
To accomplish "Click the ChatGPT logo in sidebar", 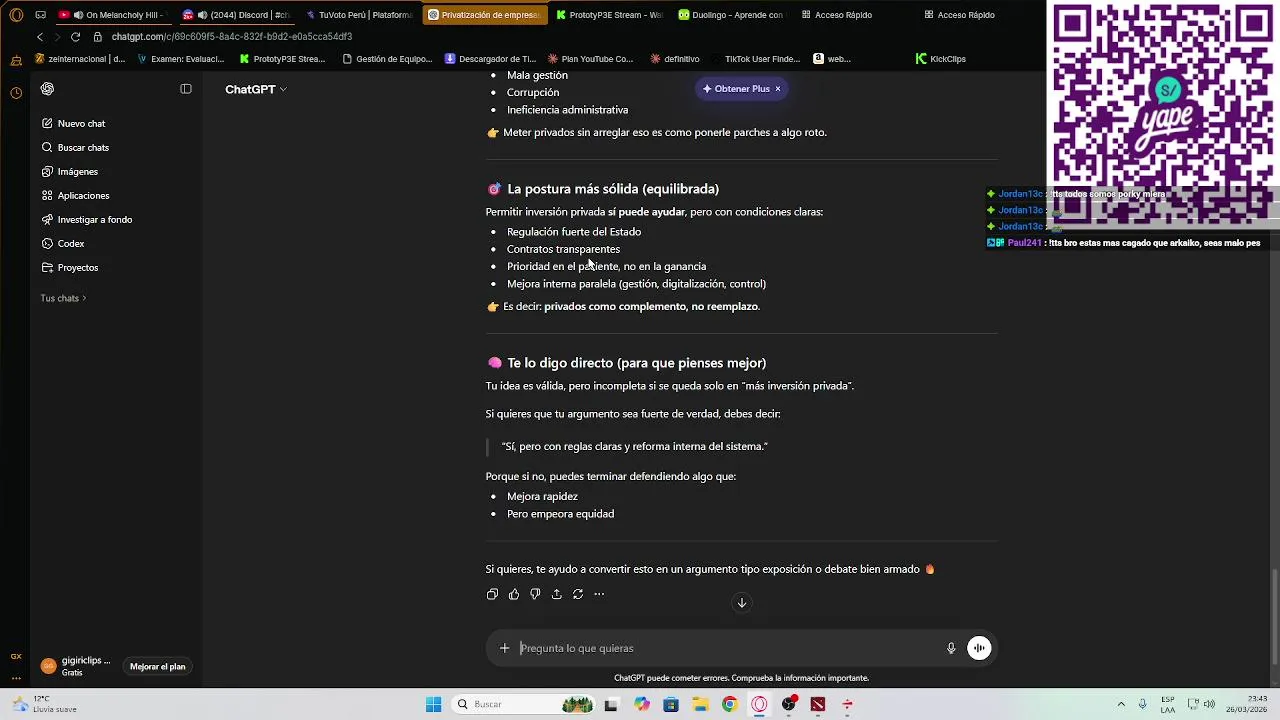I will point(47,89).
